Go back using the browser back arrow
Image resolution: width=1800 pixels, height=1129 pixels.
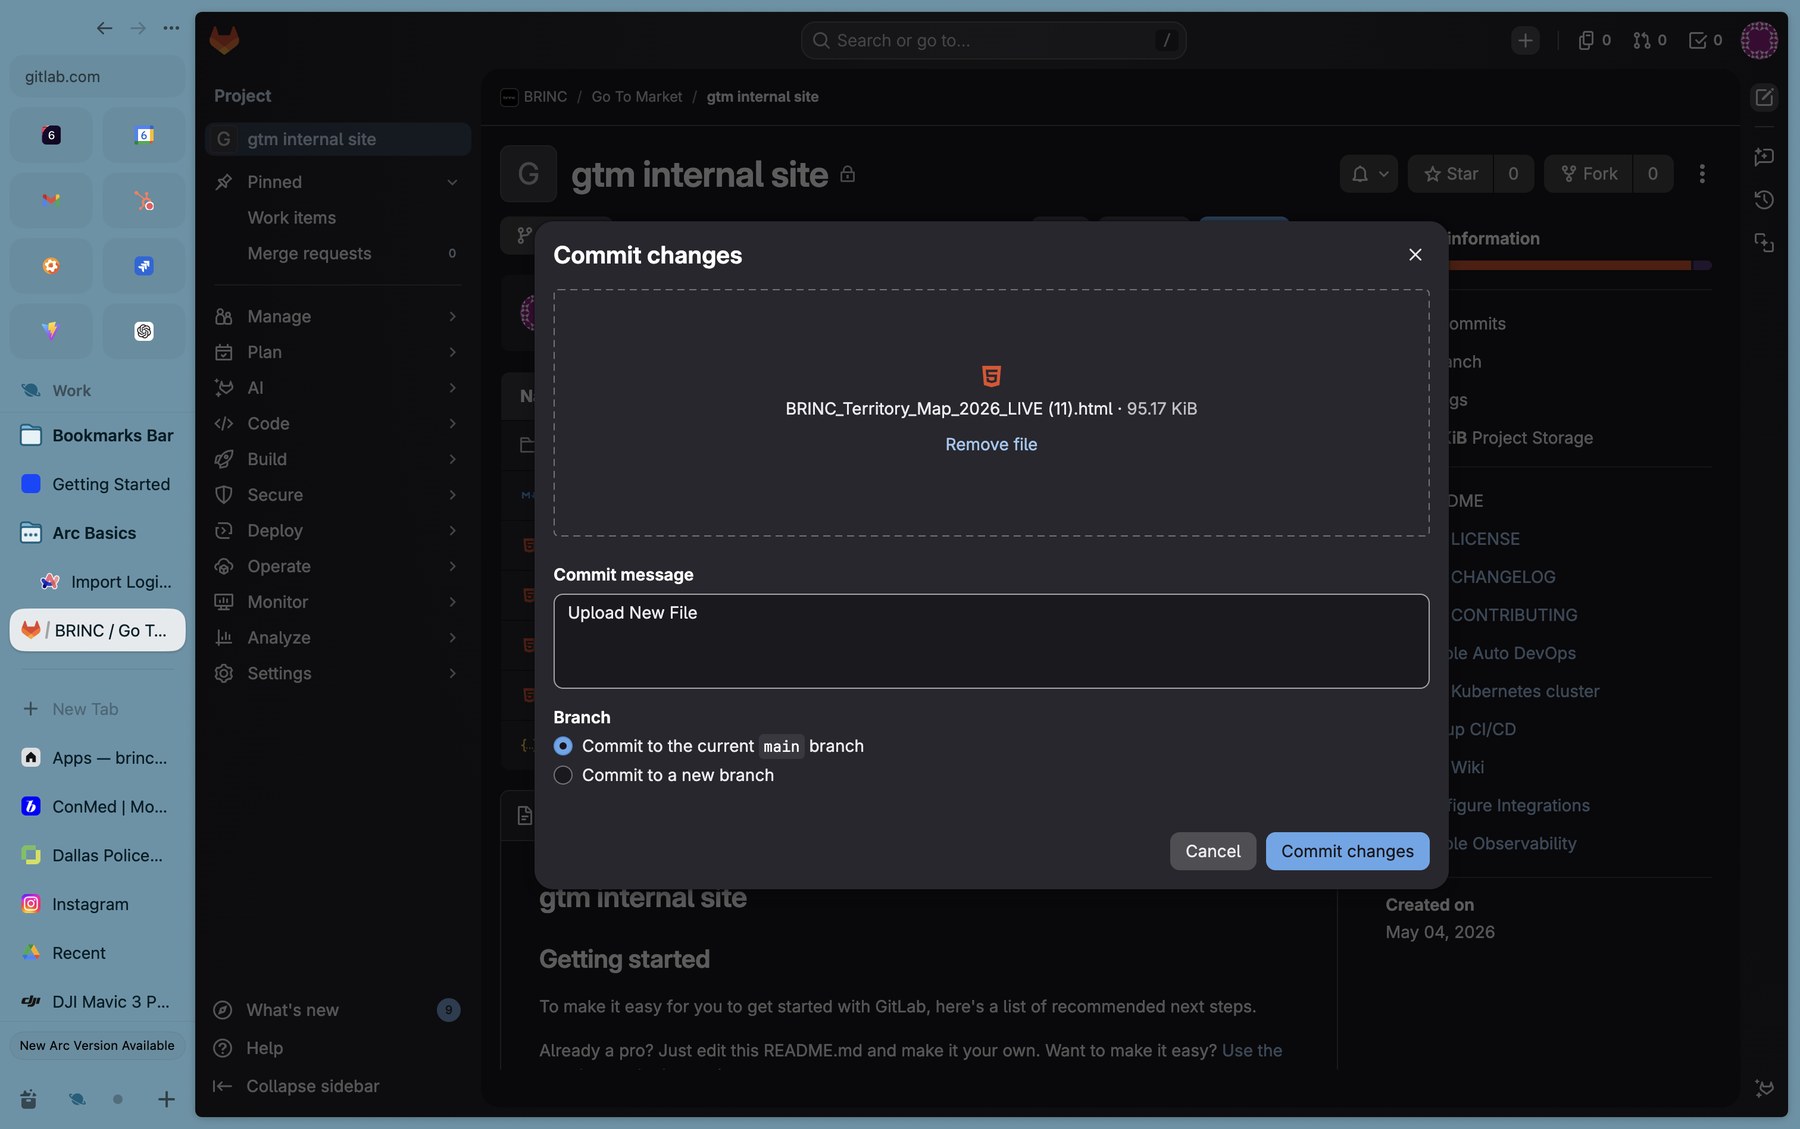[x=104, y=28]
